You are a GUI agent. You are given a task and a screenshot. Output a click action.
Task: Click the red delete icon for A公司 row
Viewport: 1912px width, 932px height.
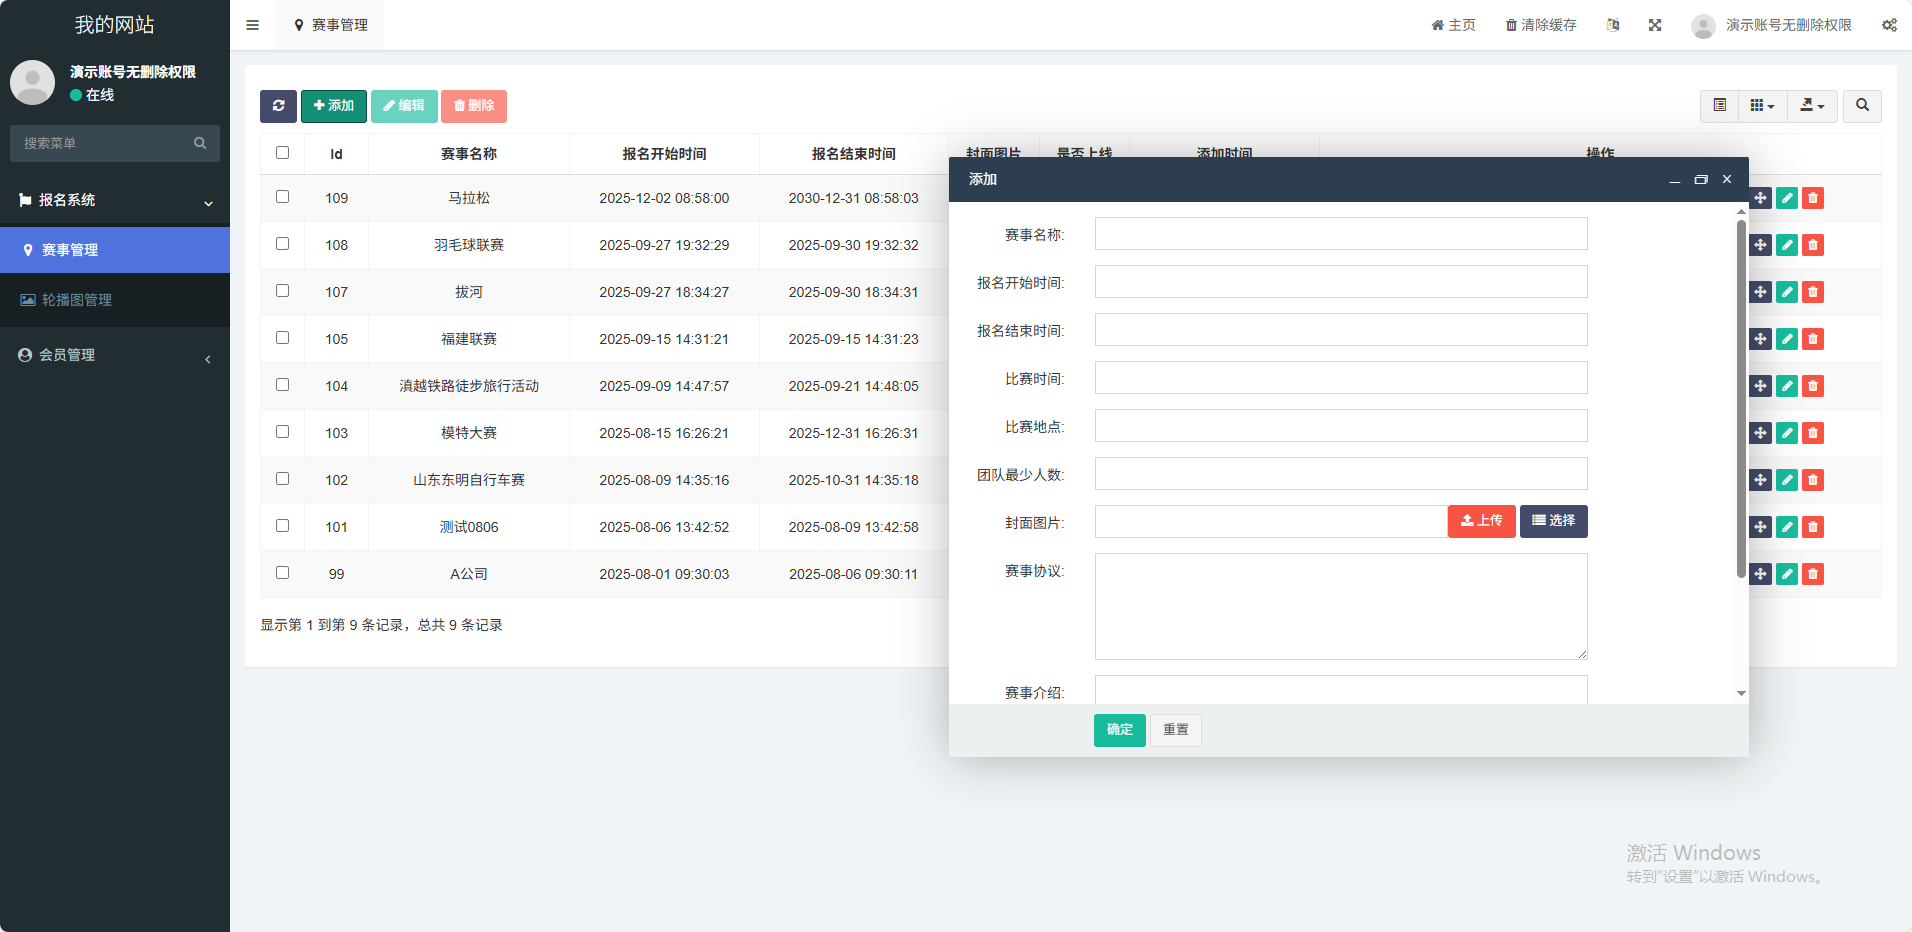1813,574
